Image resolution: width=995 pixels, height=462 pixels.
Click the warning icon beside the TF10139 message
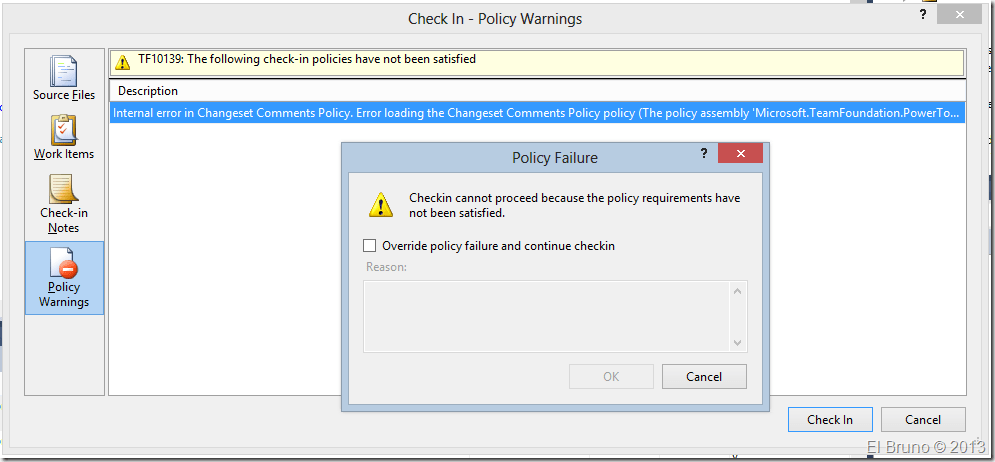[x=123, y=61]
